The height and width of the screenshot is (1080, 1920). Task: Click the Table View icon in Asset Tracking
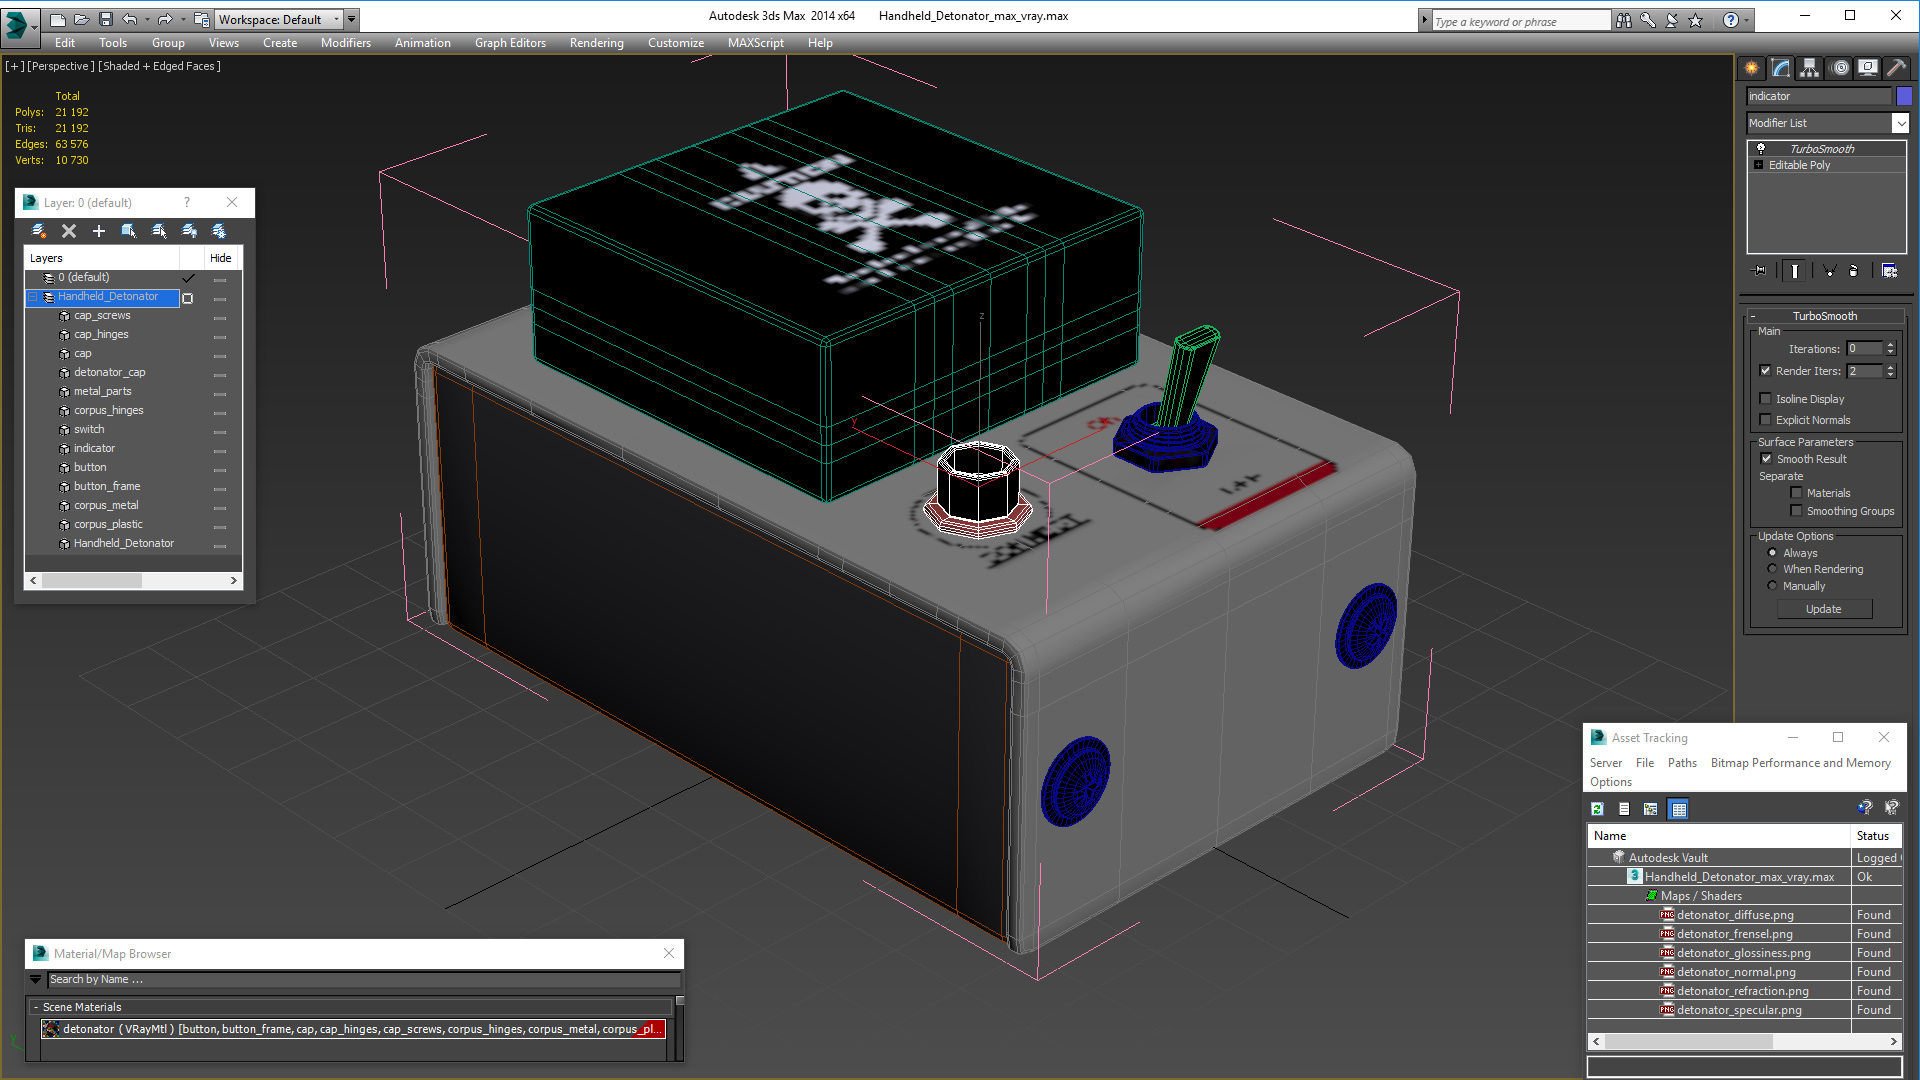click(x=1679, y=809)
